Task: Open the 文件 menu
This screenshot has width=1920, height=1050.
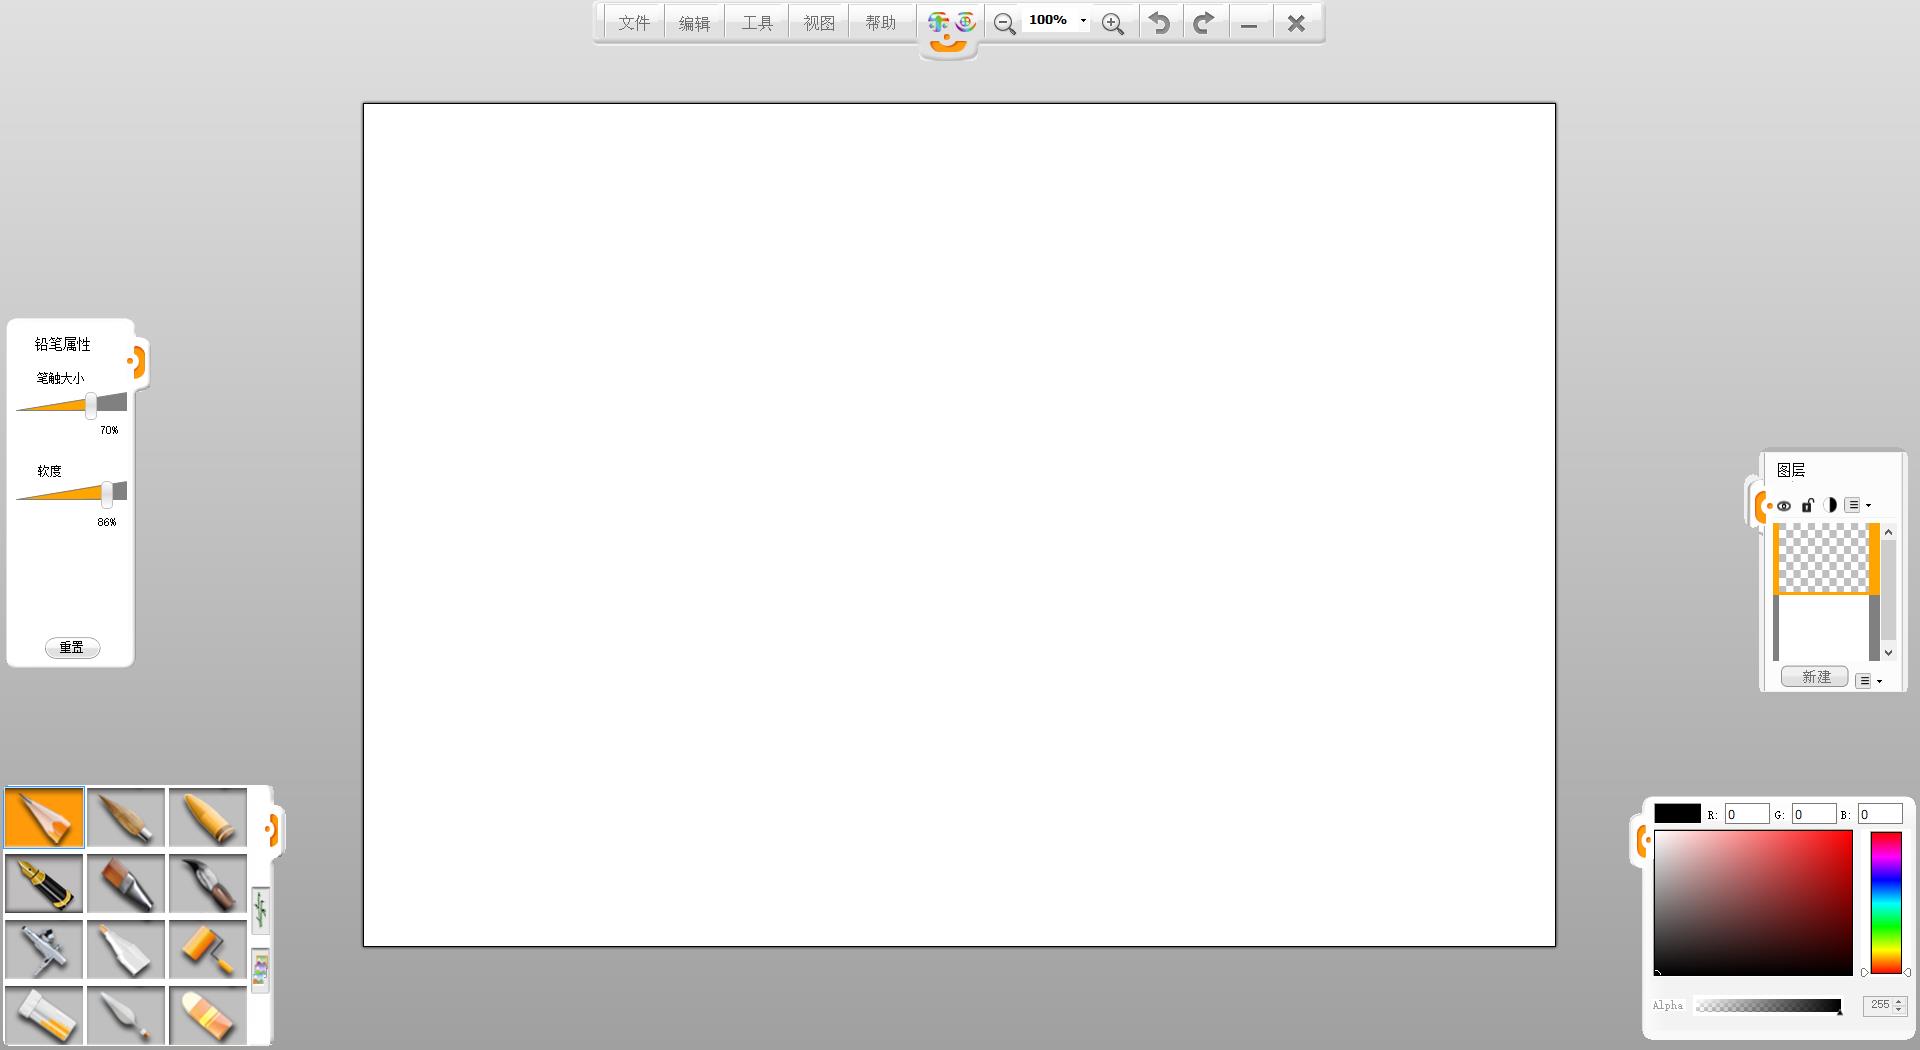Action: click(634, 23)
